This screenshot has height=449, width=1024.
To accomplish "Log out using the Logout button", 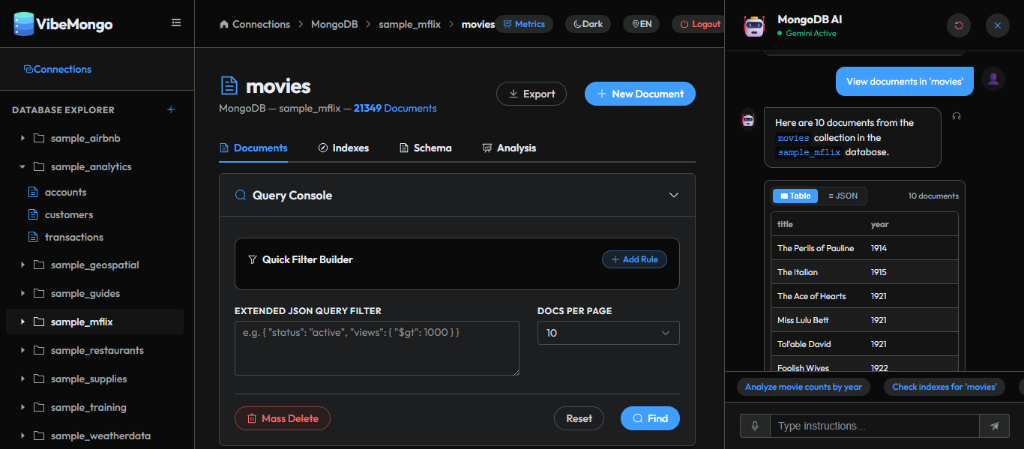I will coord(699,24).
